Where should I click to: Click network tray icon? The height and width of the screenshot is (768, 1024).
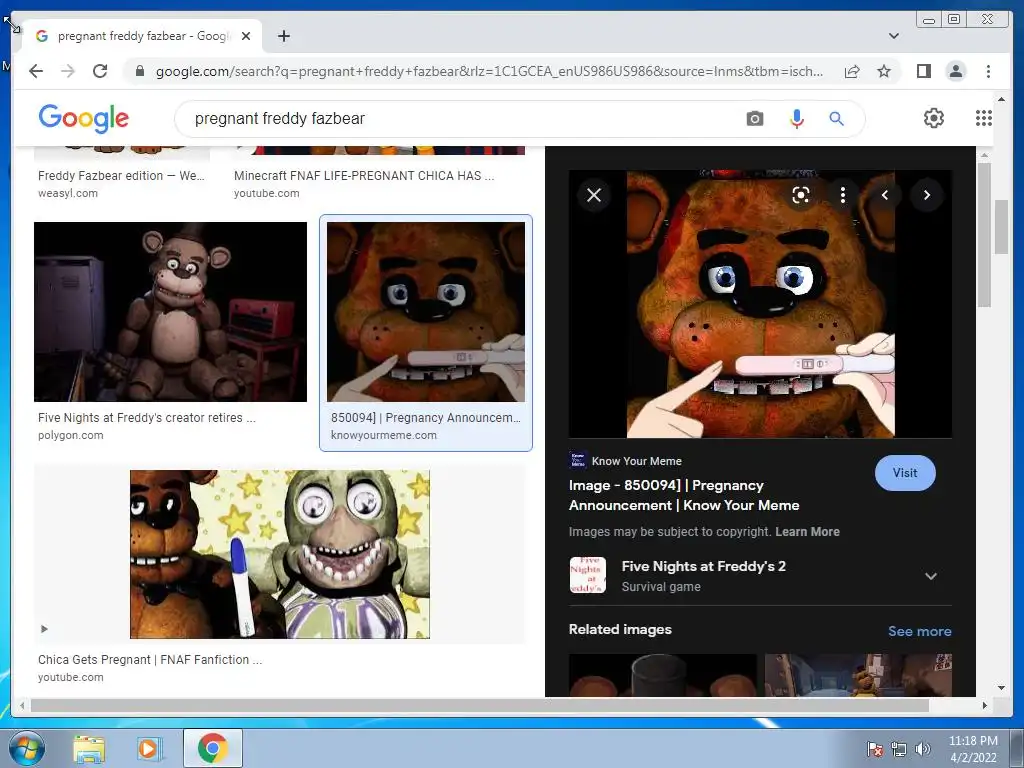click(x=899, y=749)
